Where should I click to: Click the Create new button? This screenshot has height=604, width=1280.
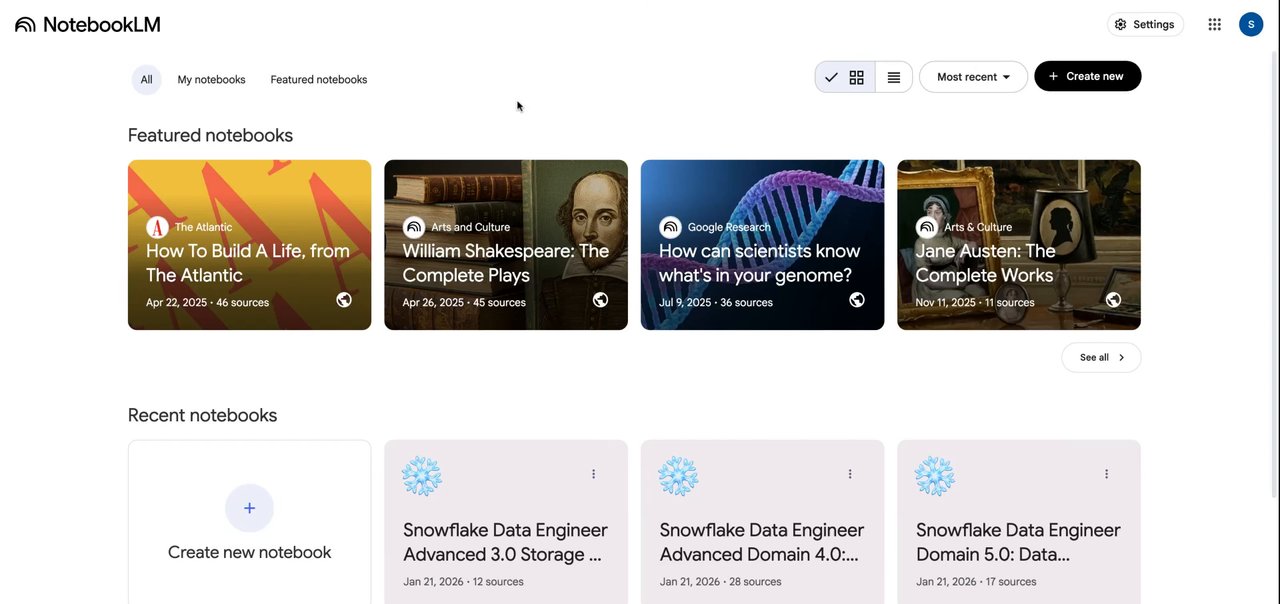click(1087, 77)
